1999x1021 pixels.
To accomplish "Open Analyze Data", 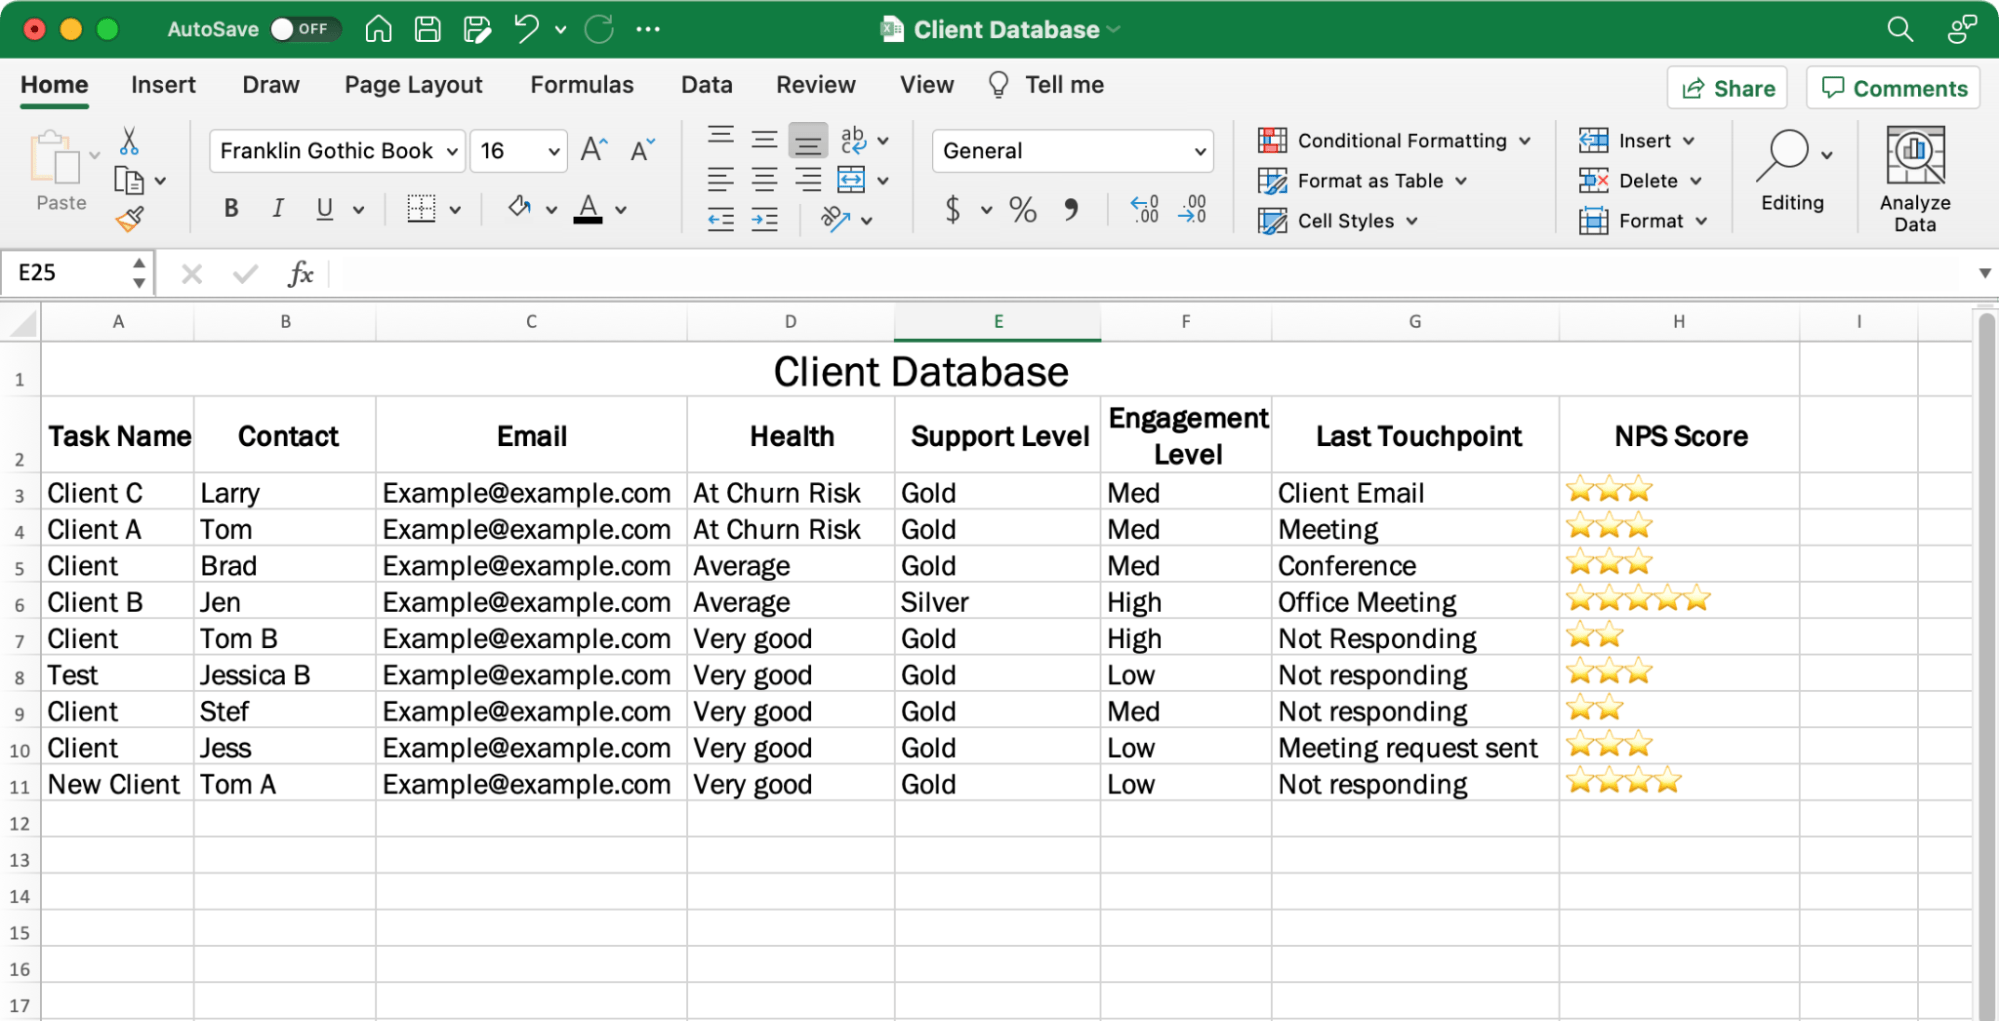I will (x=1913, y=178).
